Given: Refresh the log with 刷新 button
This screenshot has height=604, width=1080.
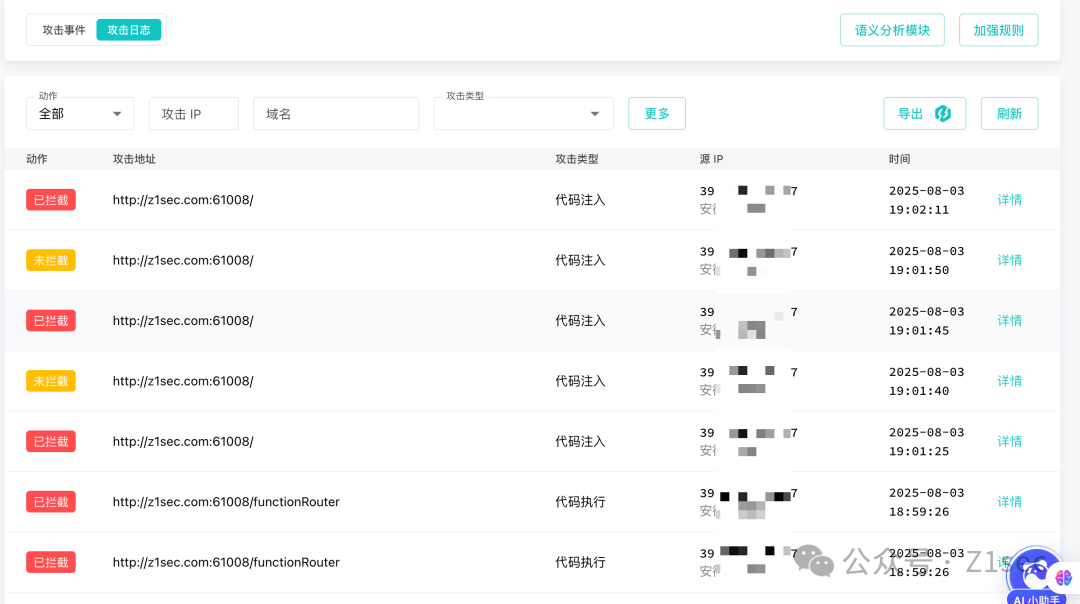Looking at the screenshot, I should [1009, 114].
